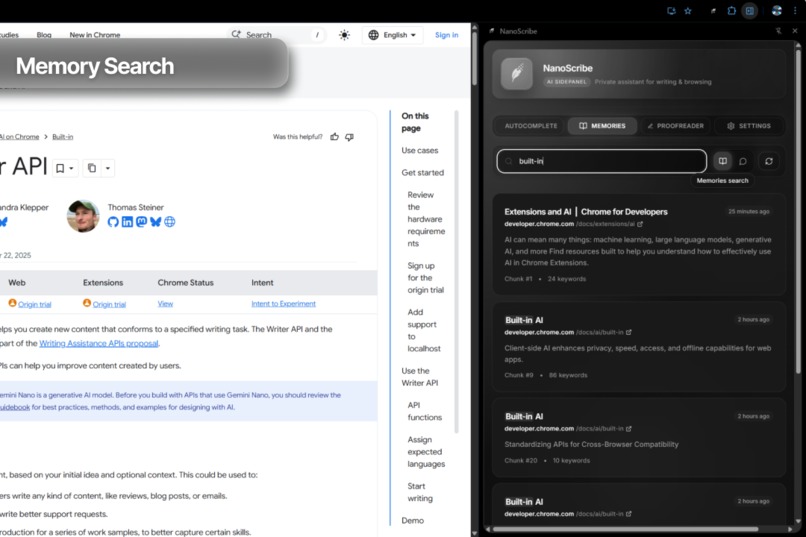Image resolution: width=806 pixels, height=537 pixels.
Task: Open Thomas Steiner's Bluesky butterfly icon
Action: pyautogui.click(x=155, y=222)
